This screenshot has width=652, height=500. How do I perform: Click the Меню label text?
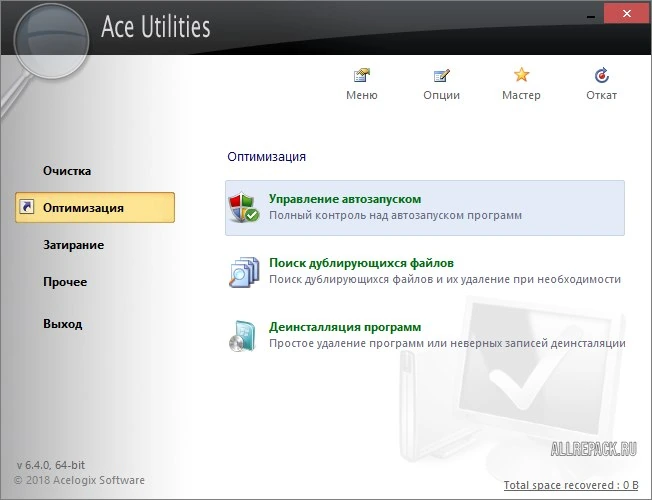362,95
